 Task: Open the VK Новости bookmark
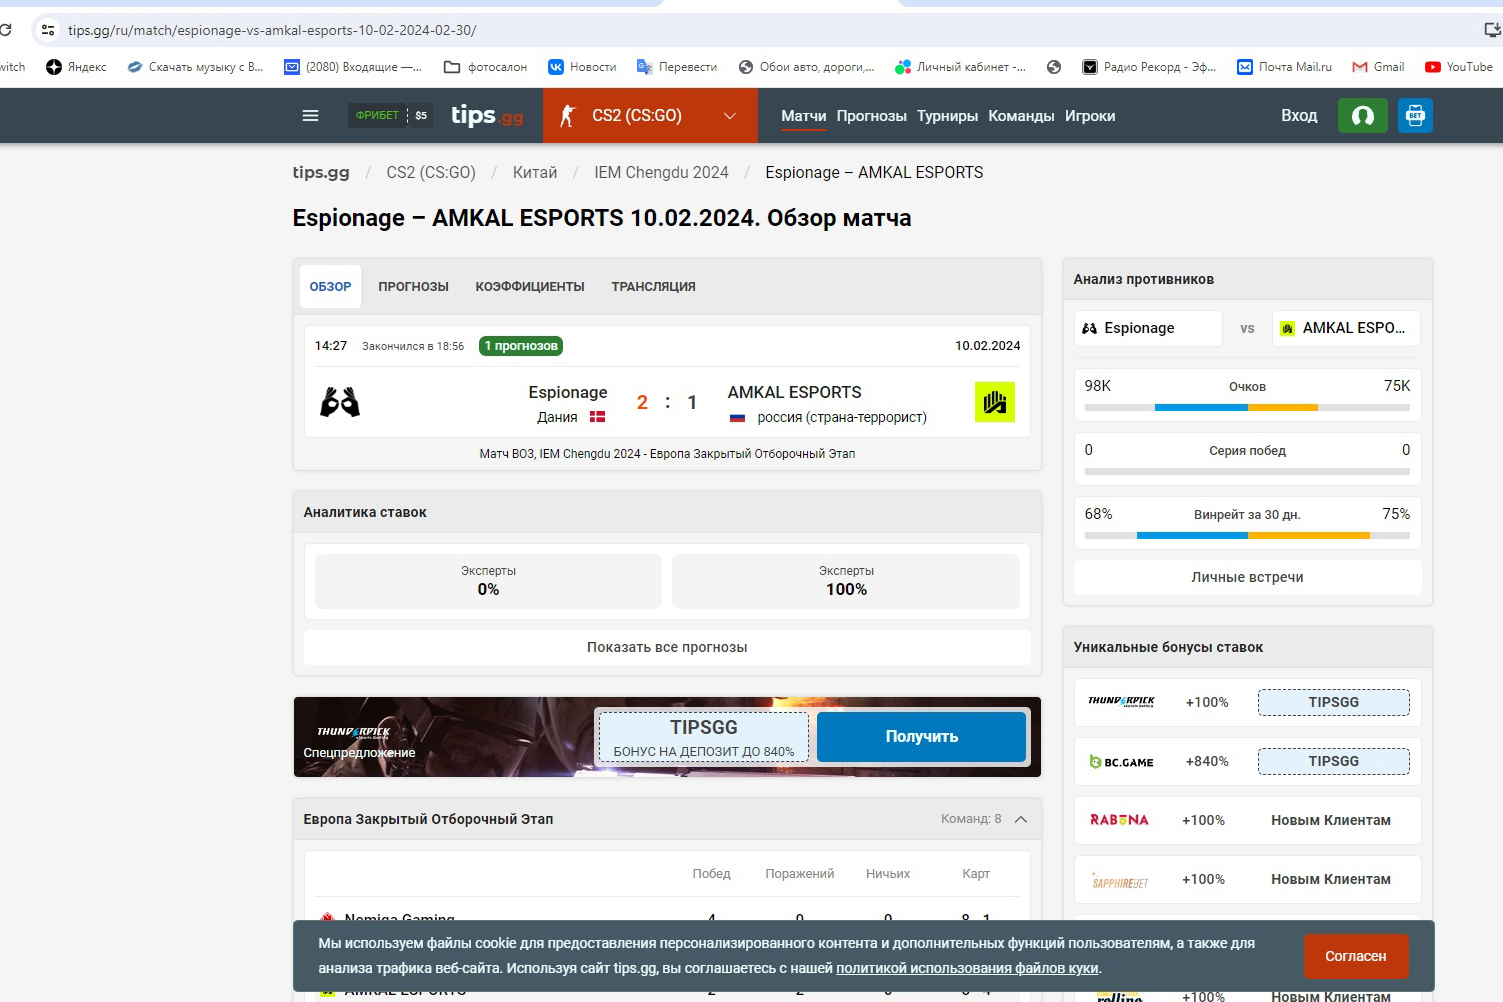(582, 67)
